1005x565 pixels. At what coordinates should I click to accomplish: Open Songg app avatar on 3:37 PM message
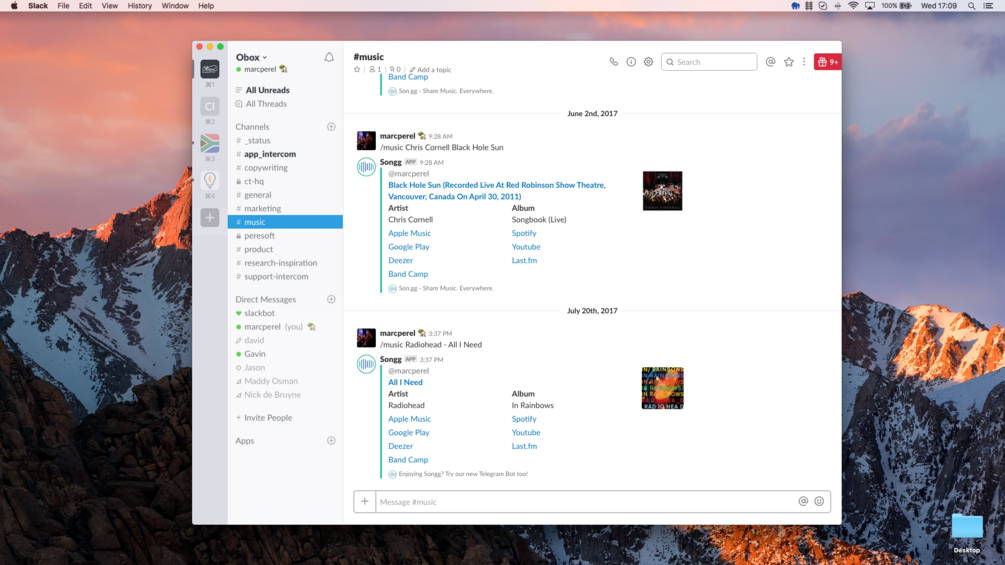click(x=366, y=364)
